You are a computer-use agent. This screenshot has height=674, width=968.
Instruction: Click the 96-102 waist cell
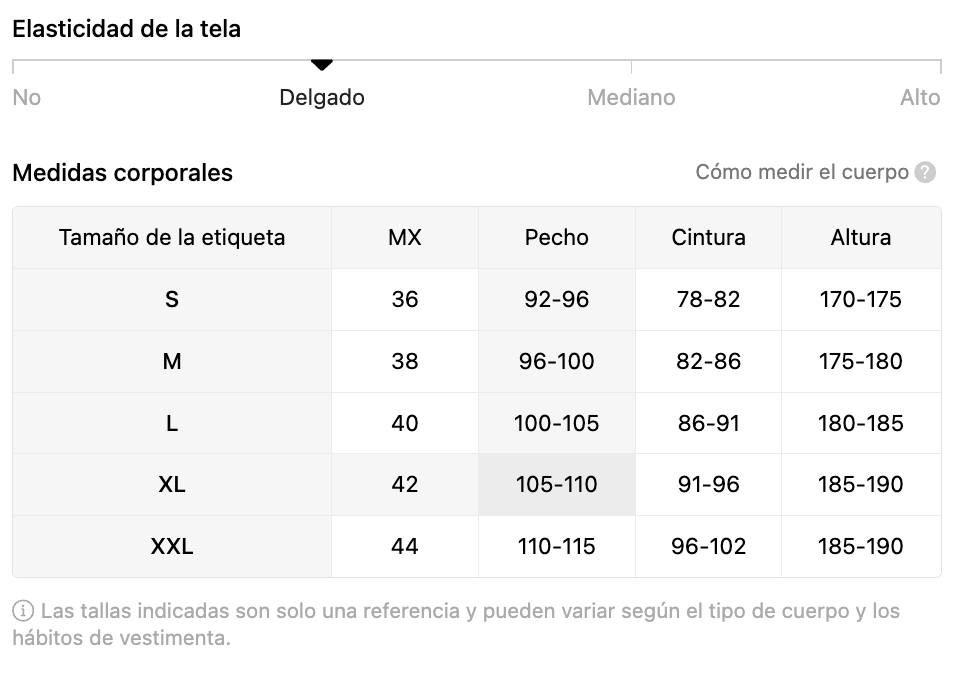tap(708, 547)
